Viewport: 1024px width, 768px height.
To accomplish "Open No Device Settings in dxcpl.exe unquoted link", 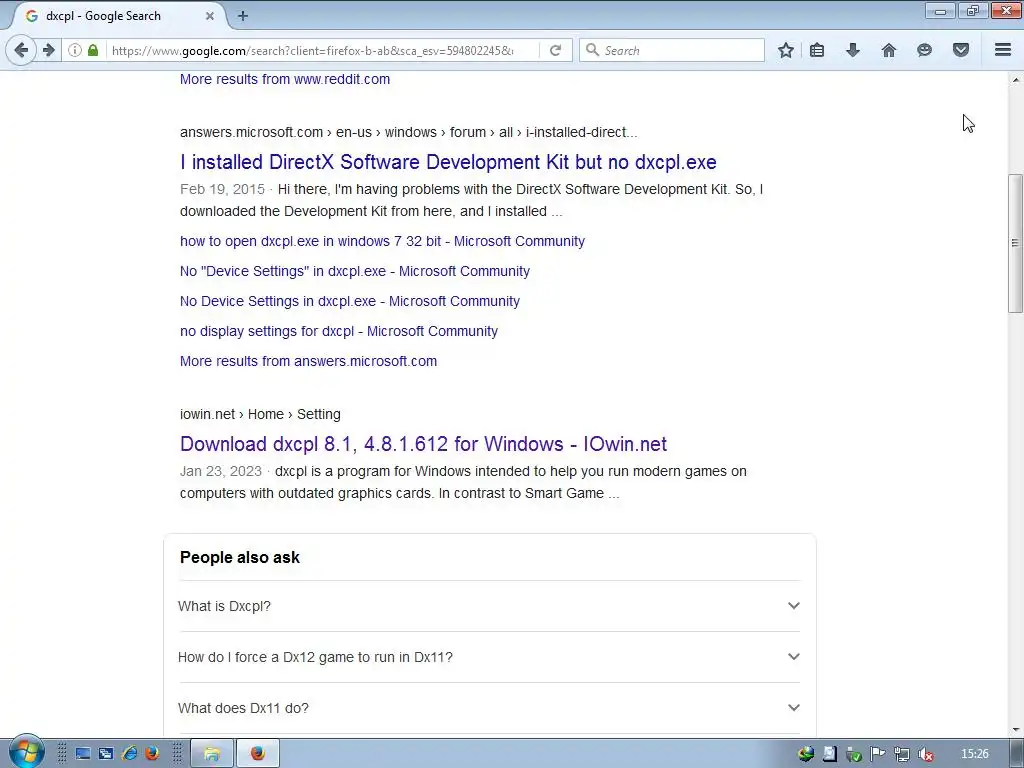I will click(x=349, y=301).
